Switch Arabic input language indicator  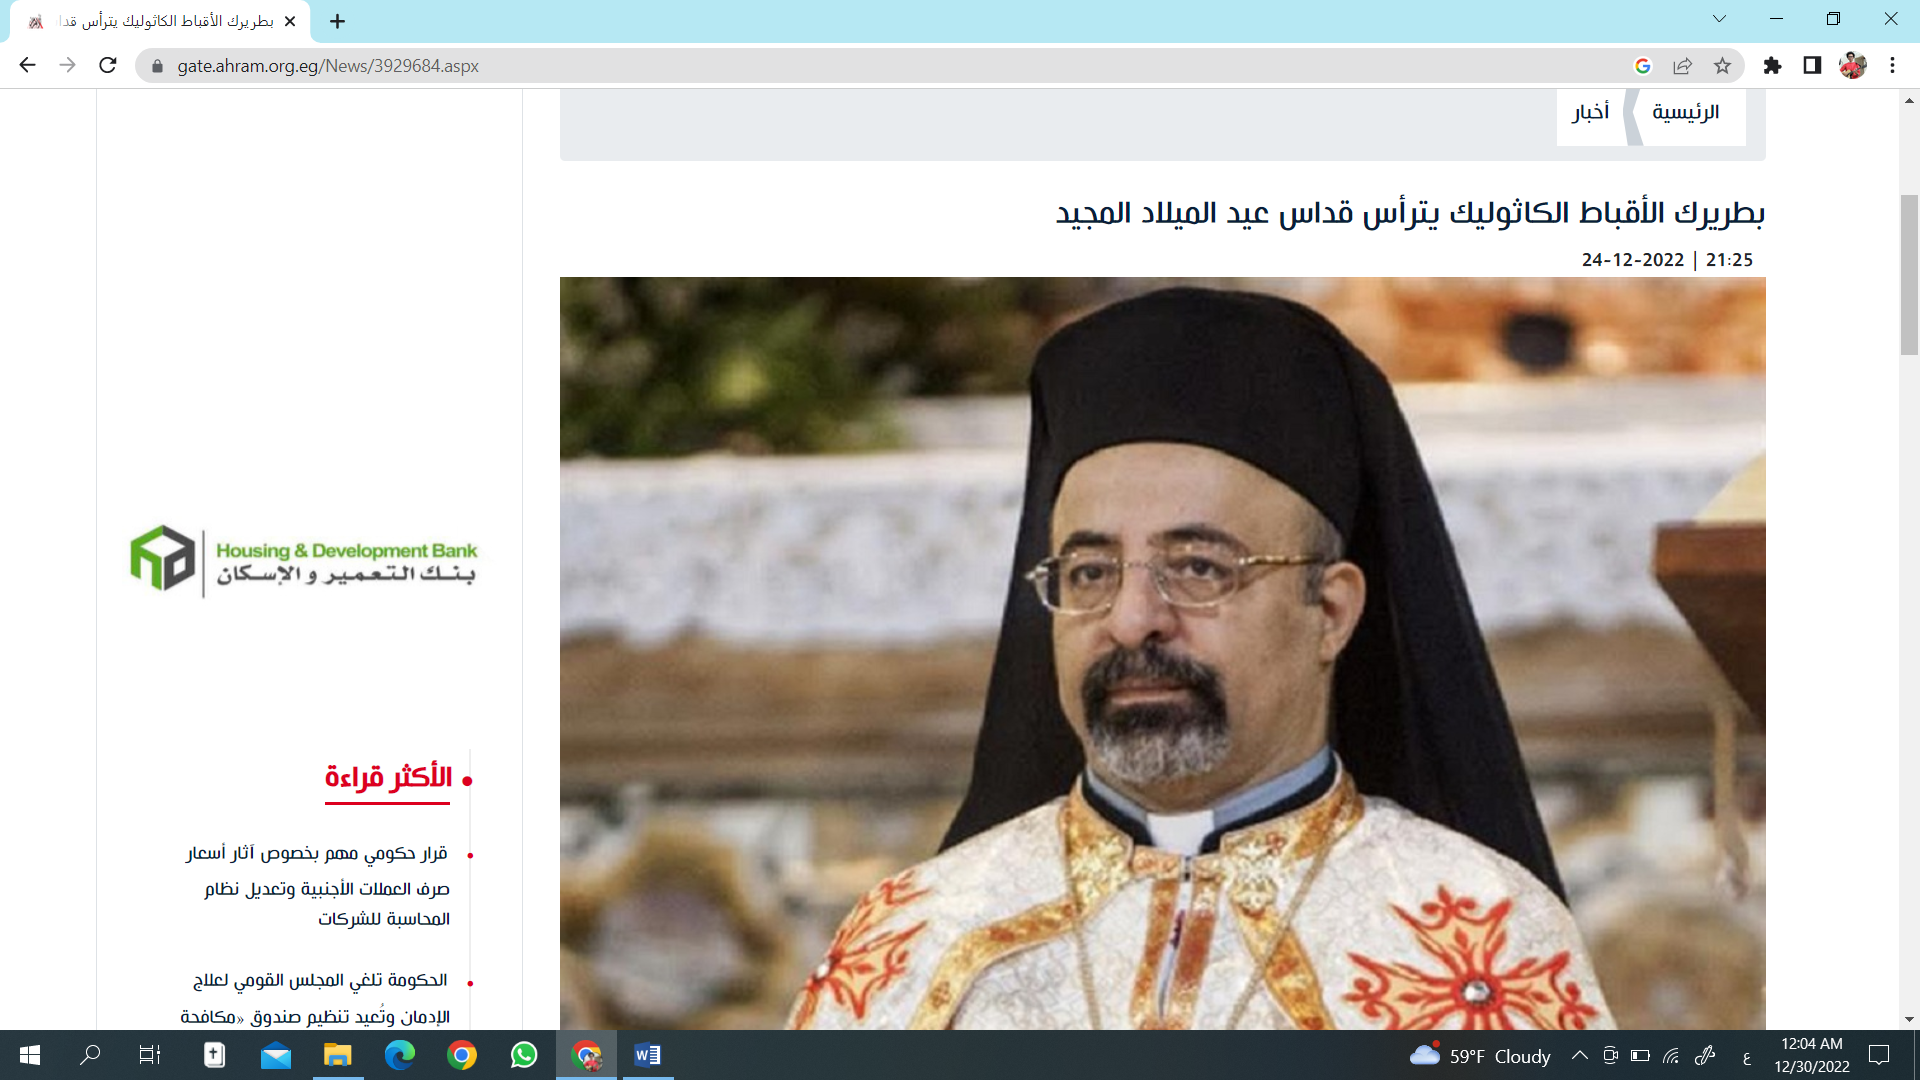1746,1056
